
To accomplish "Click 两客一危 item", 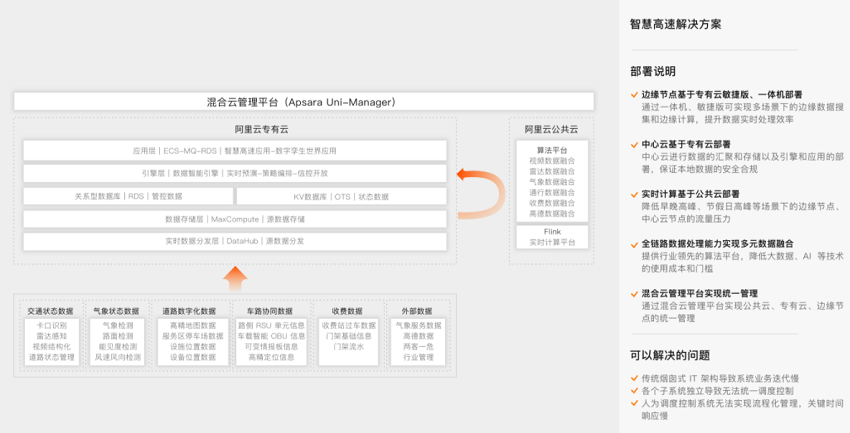I will (x=418, y=347).
